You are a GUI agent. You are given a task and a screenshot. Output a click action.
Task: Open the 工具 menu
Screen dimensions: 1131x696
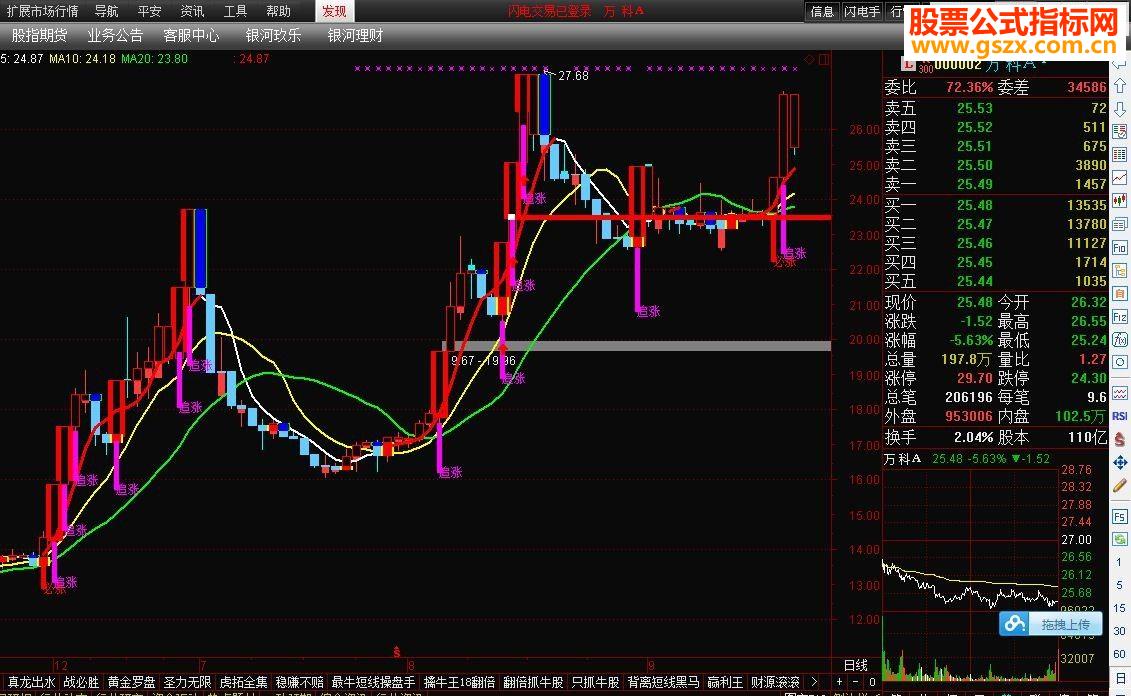[x=235, y=11]
